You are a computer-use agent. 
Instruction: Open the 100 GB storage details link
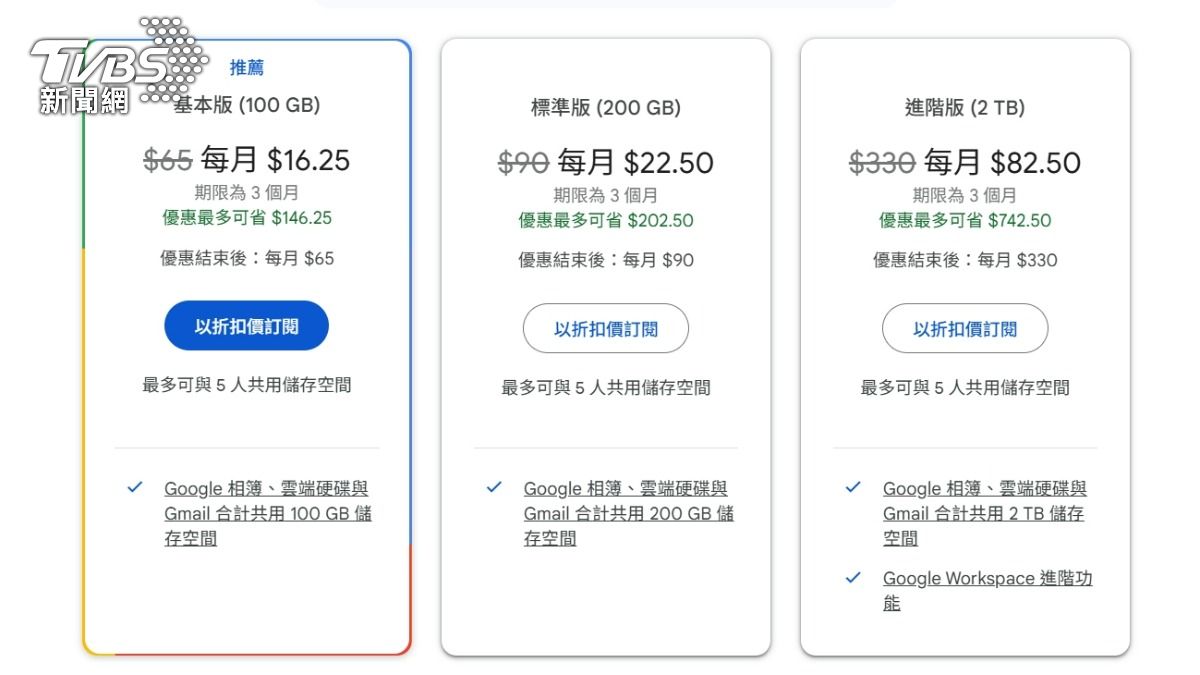pos(270,513)
